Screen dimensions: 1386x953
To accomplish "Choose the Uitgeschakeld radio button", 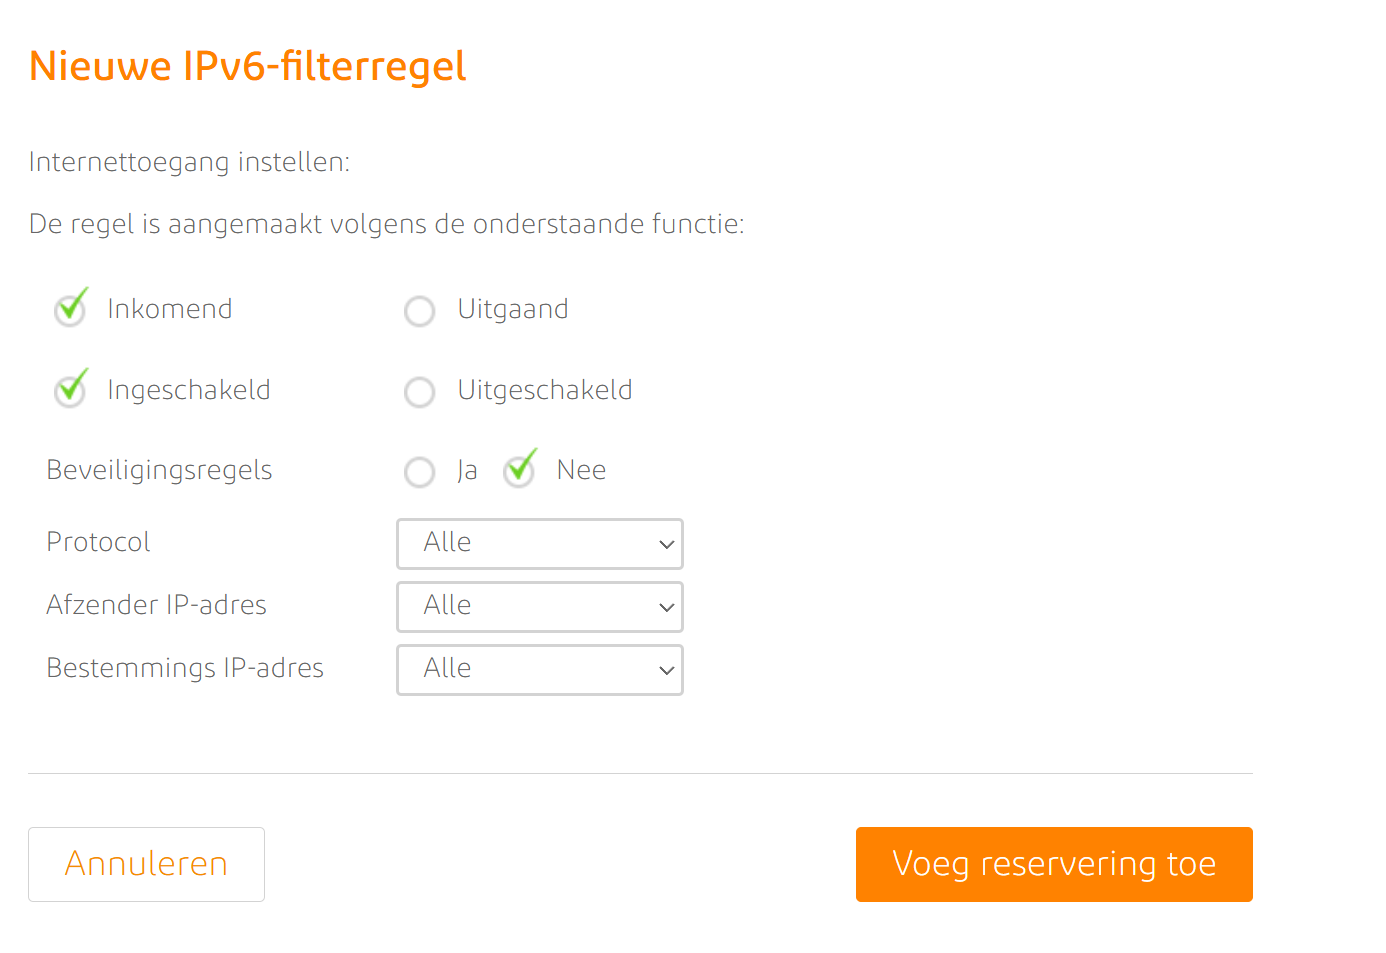I will (x=420, y=392).
